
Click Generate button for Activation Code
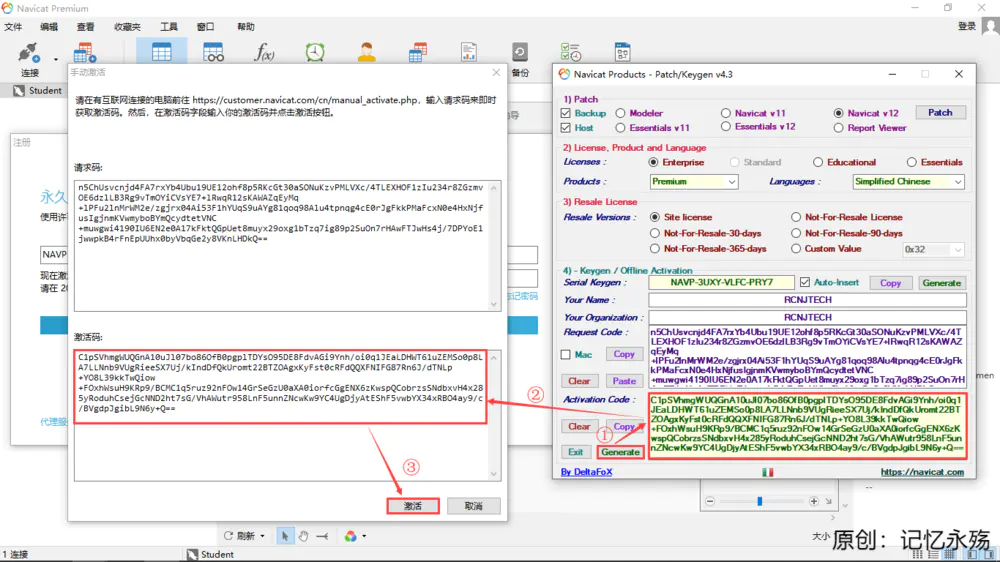click(x=620, y=452)
